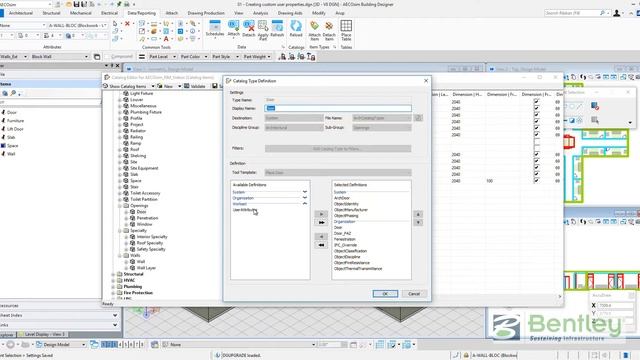Click the user account icon at top right
Screen dimensions: 640x360
pyautogui.click(x=617, y=13)
